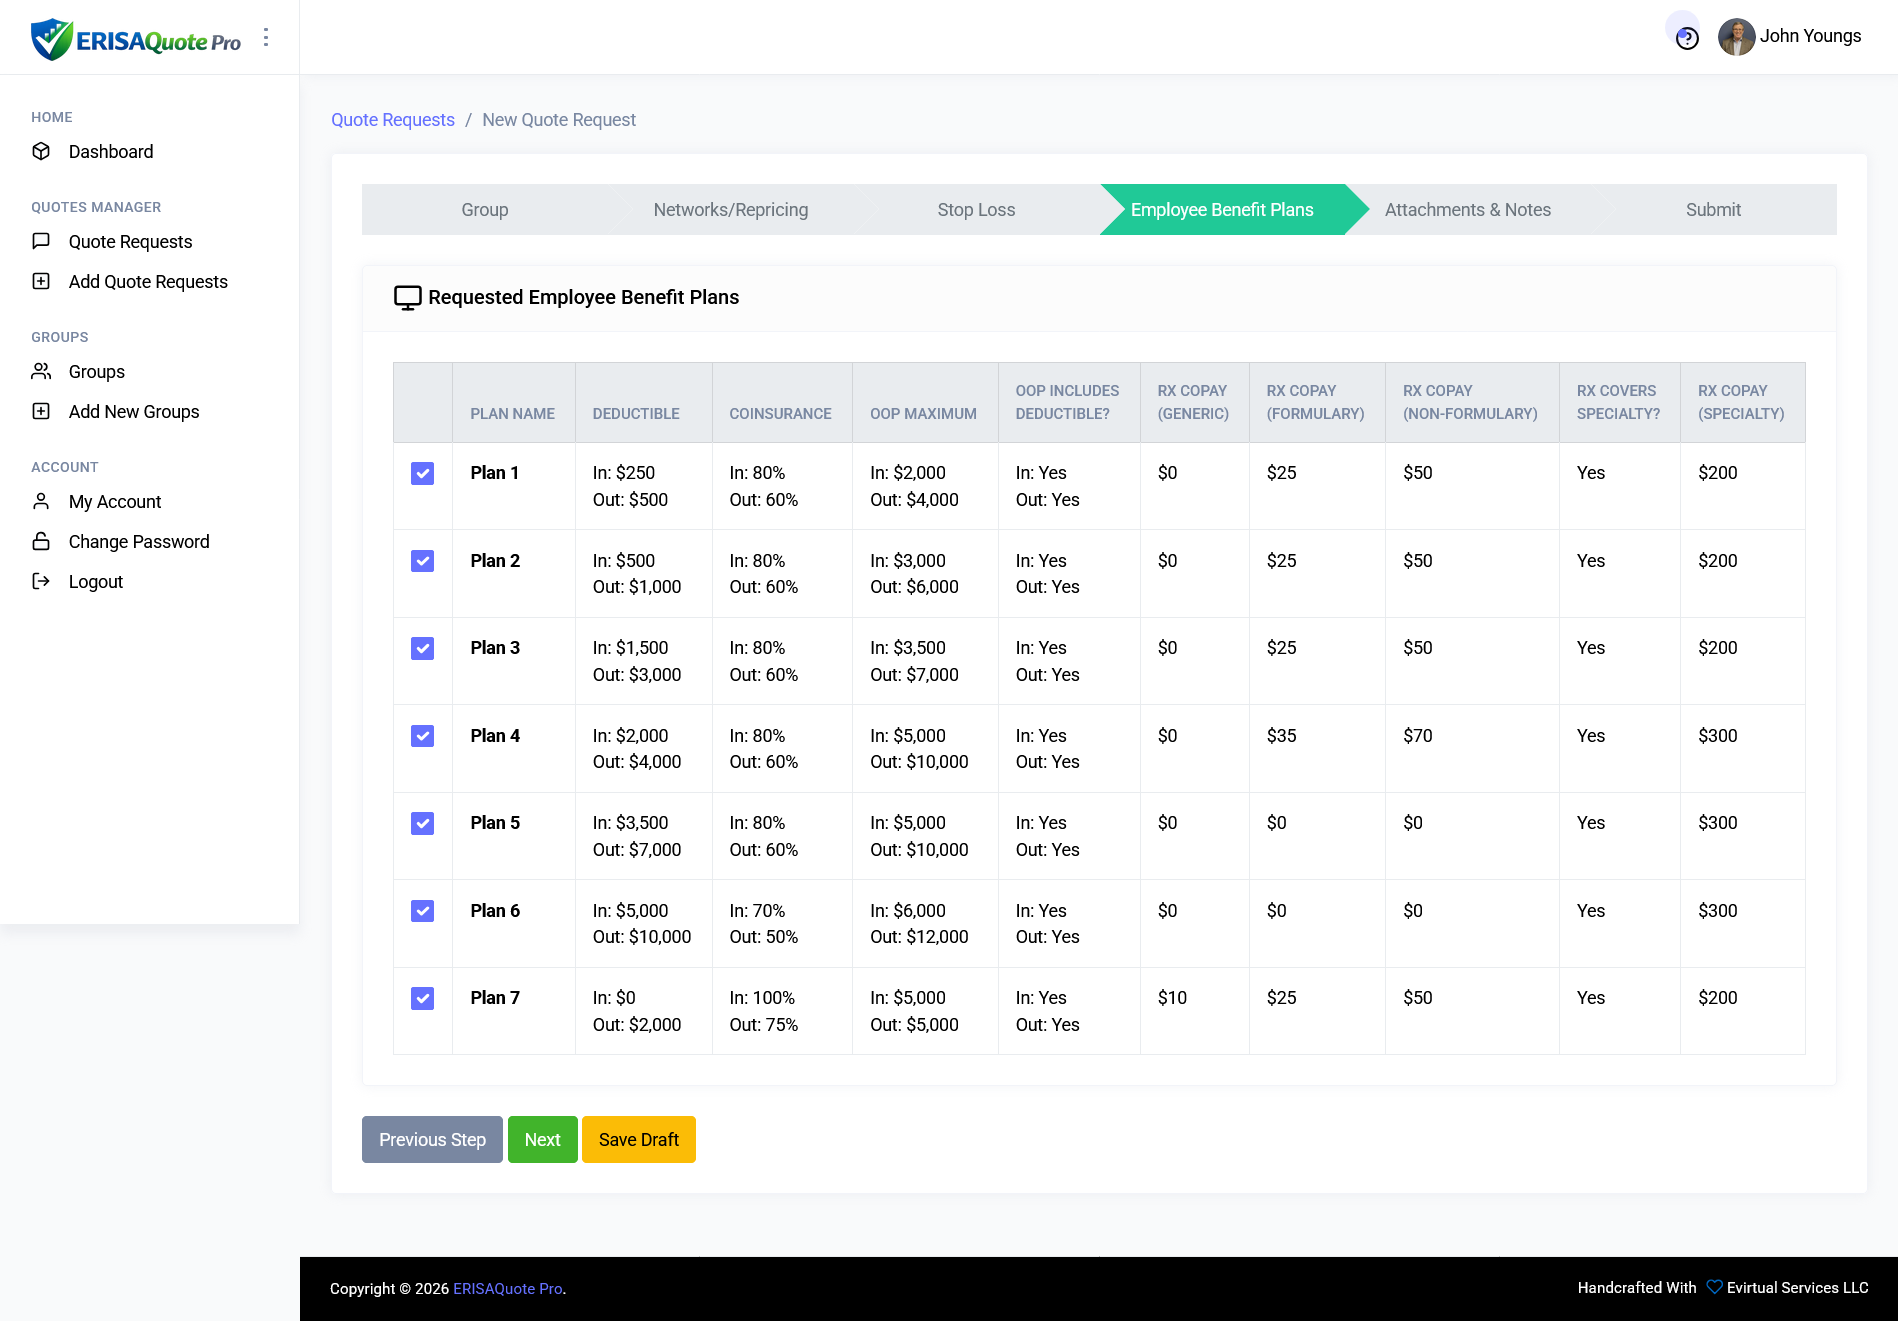Screen dimensions: 1898x1321
Task: Click the Change Password lock icon
Action: 41,541
